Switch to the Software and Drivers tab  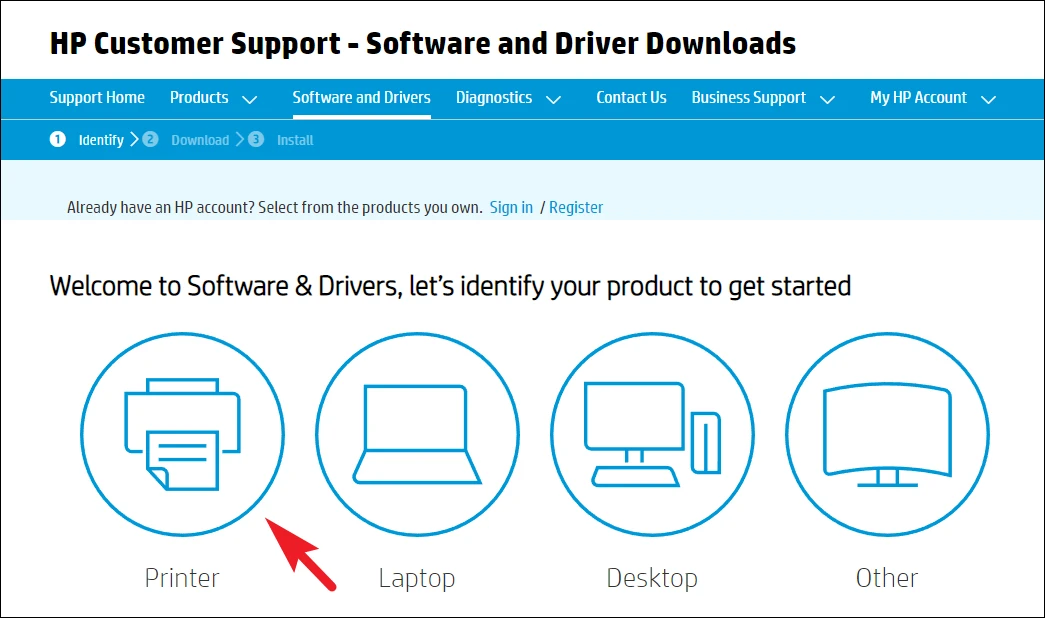[361, 98]
